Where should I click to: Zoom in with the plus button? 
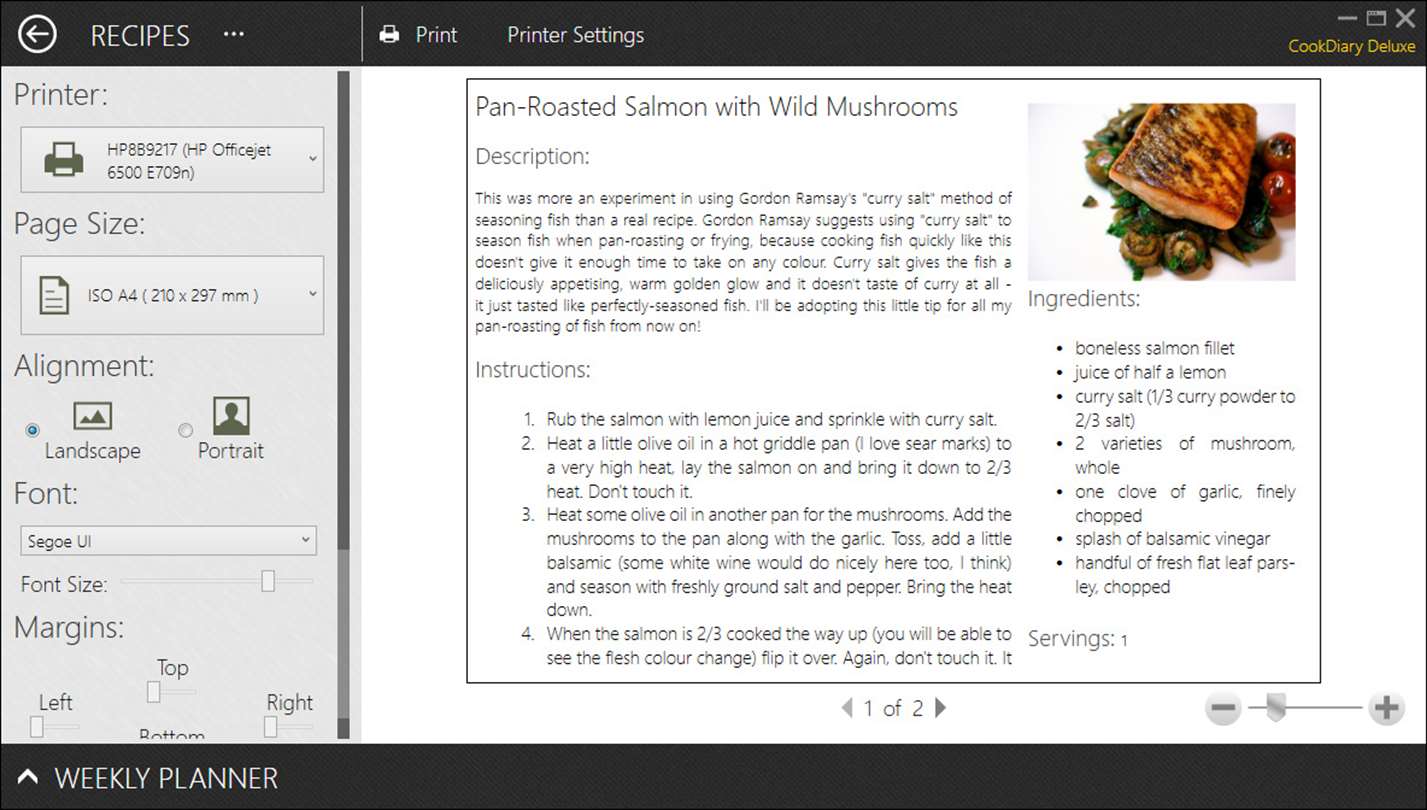[1386, 709]
